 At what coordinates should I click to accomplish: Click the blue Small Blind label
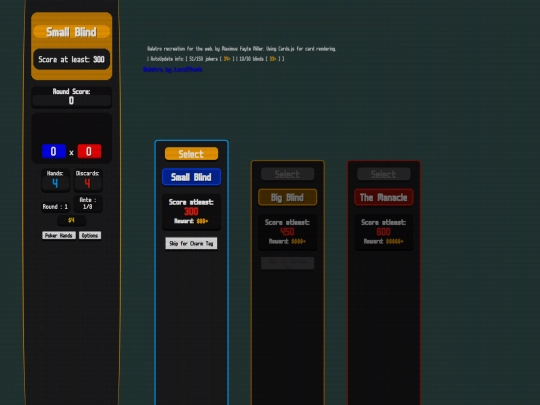(191, 177)
